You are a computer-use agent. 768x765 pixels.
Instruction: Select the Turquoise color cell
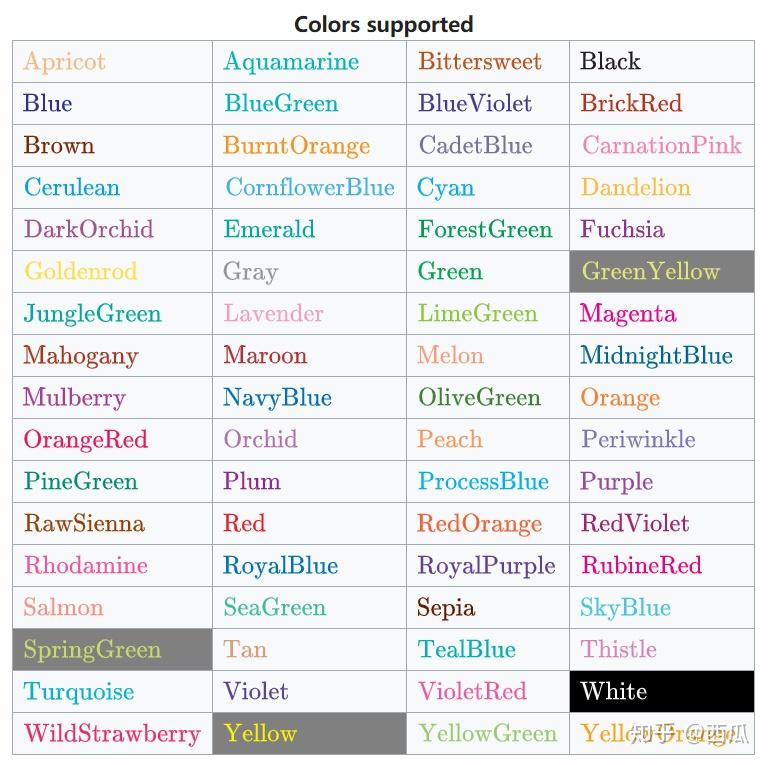coord(112,691)
